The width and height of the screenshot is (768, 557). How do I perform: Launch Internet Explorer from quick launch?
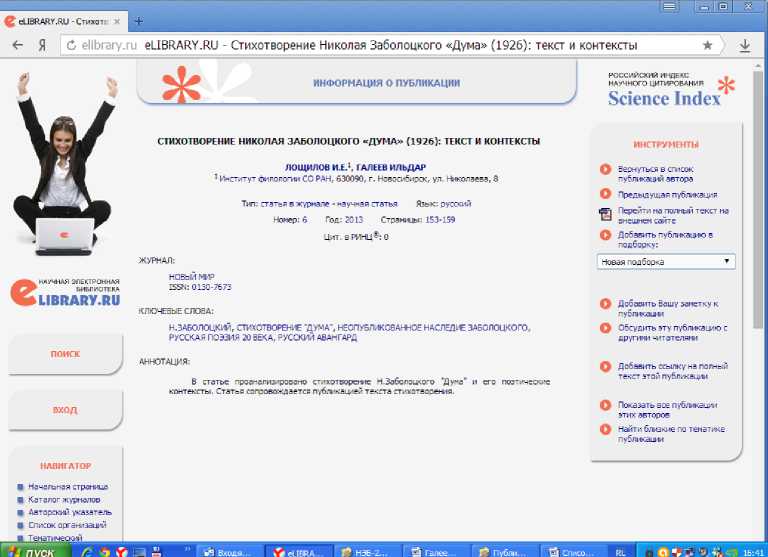pos(87,552)
